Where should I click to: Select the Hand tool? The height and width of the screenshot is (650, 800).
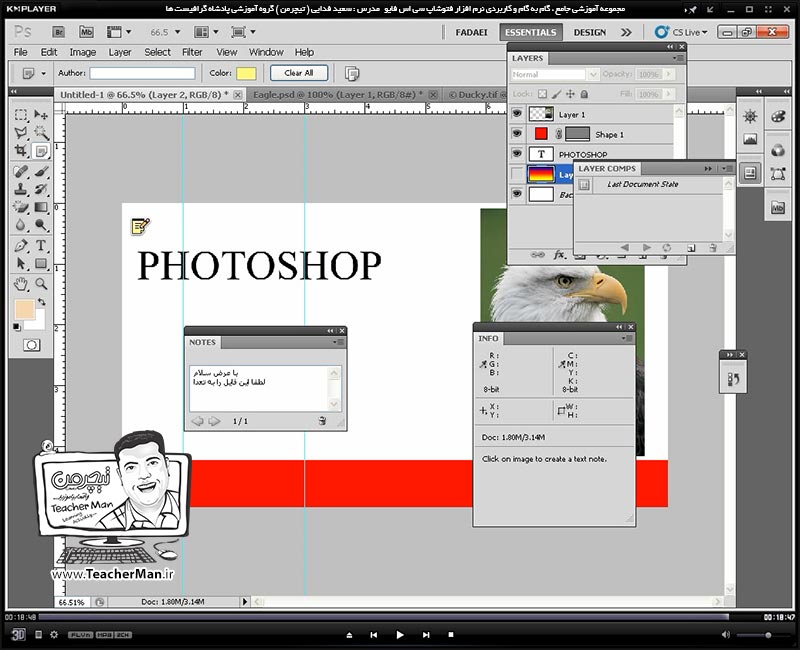pyautogui.click(x=21, y=284)
